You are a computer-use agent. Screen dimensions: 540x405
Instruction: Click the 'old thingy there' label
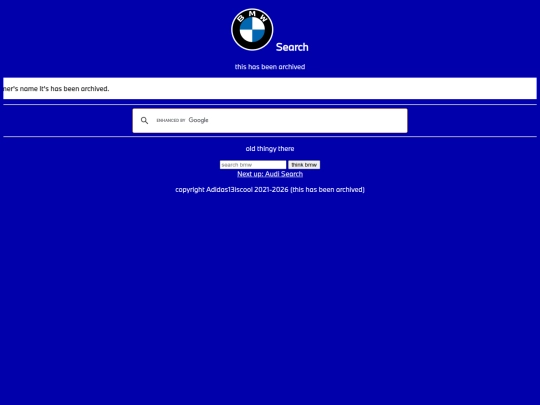point(270,149)
